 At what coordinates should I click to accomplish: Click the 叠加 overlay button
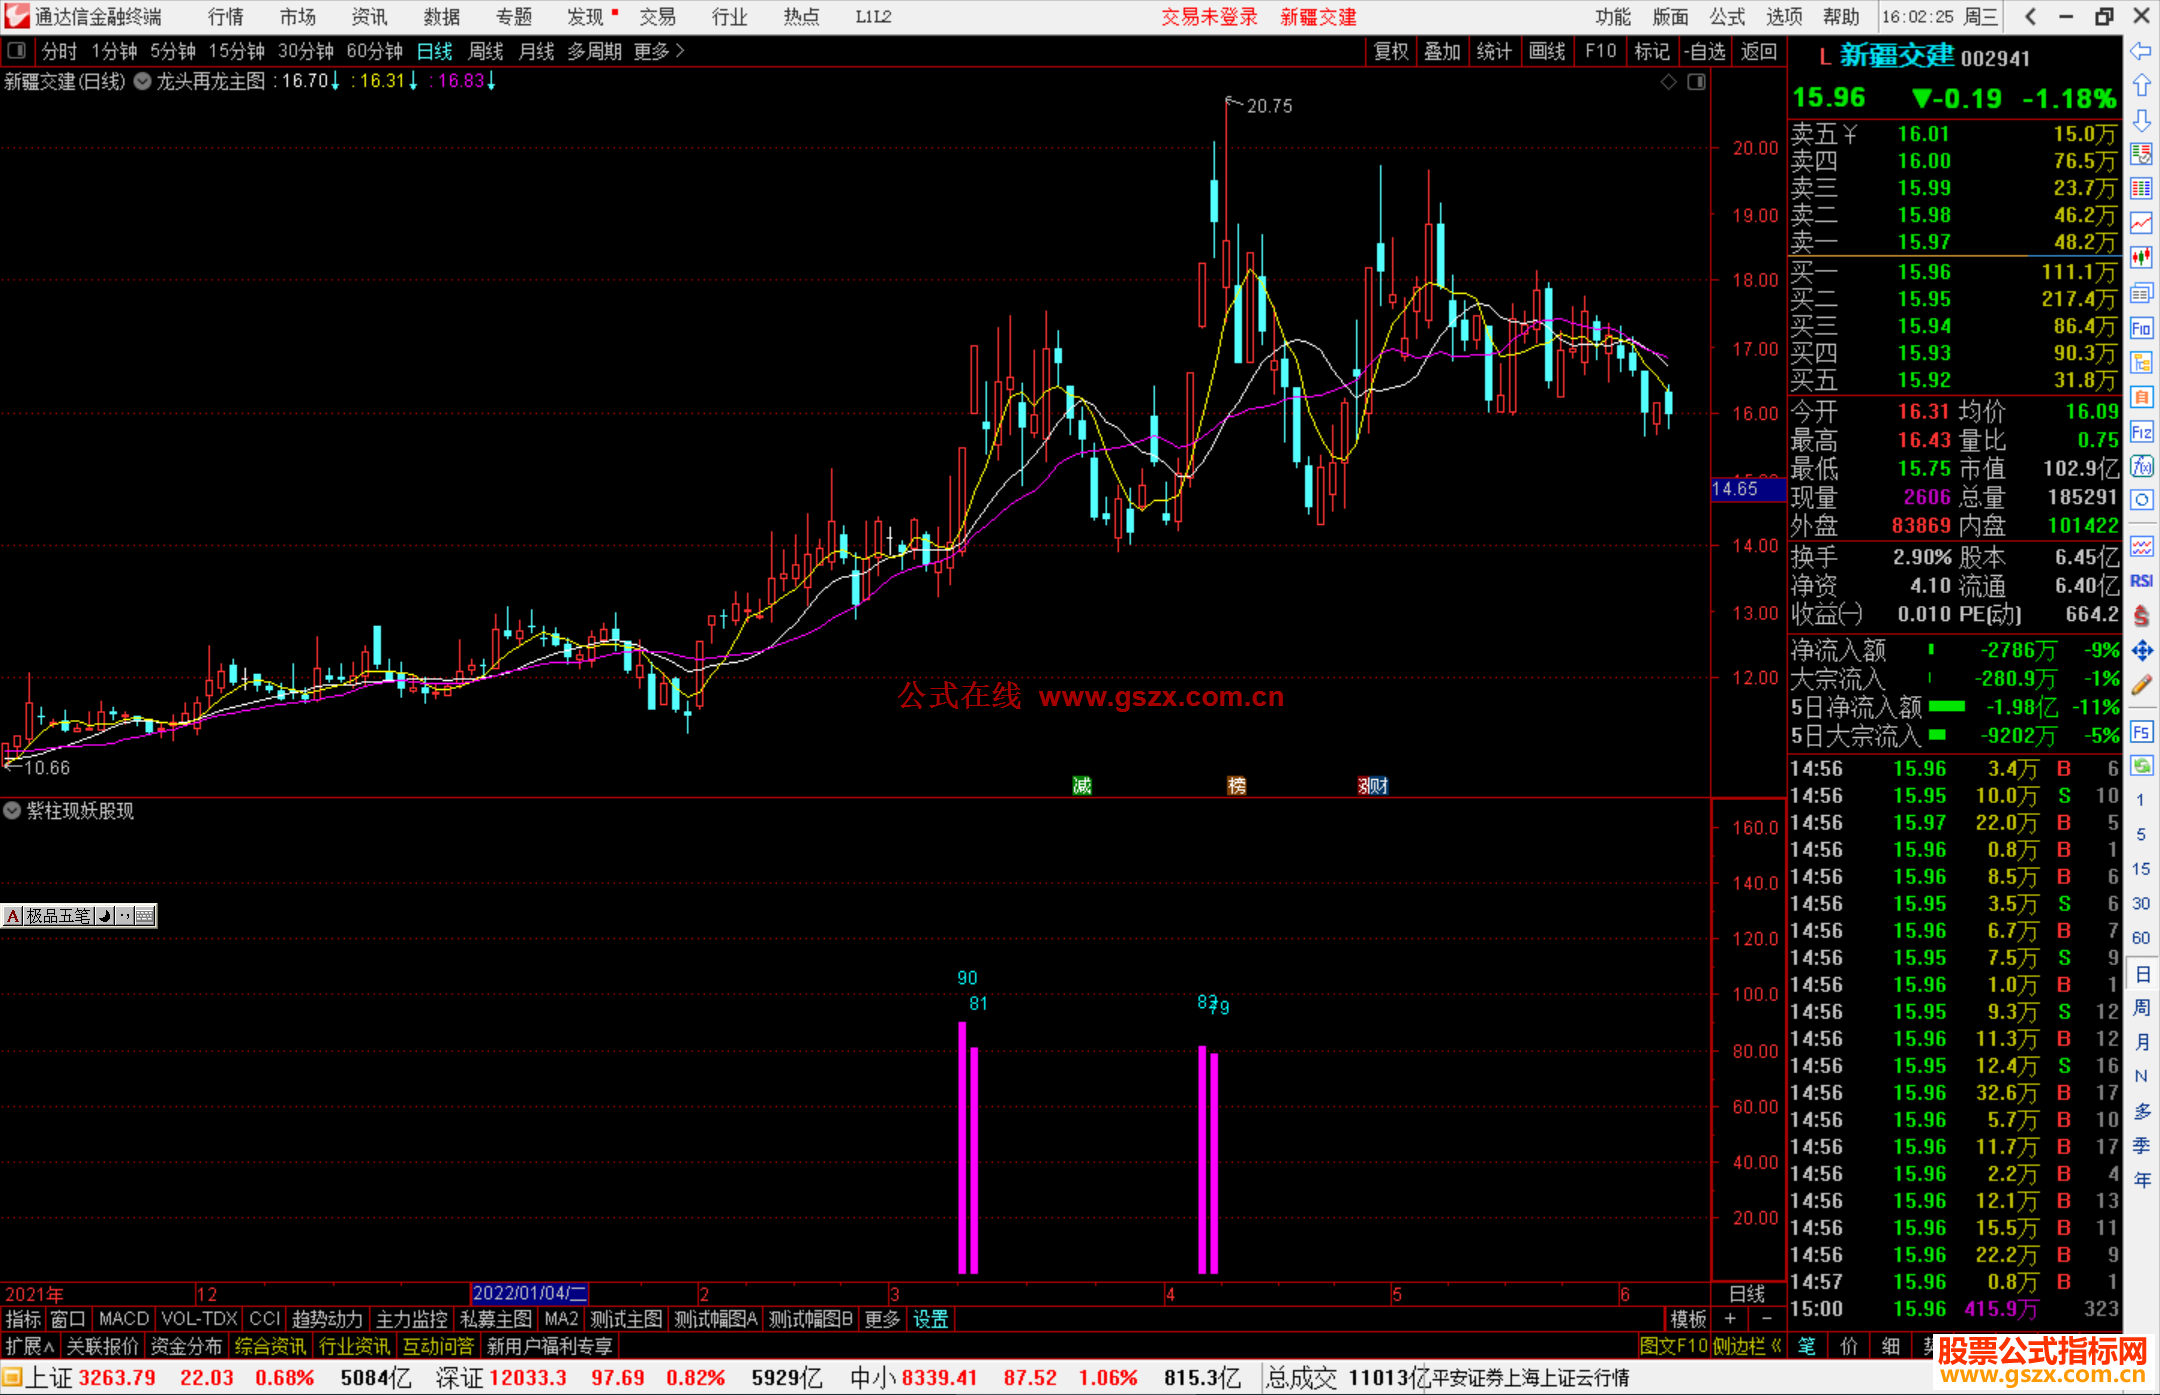click(1442, 51)
